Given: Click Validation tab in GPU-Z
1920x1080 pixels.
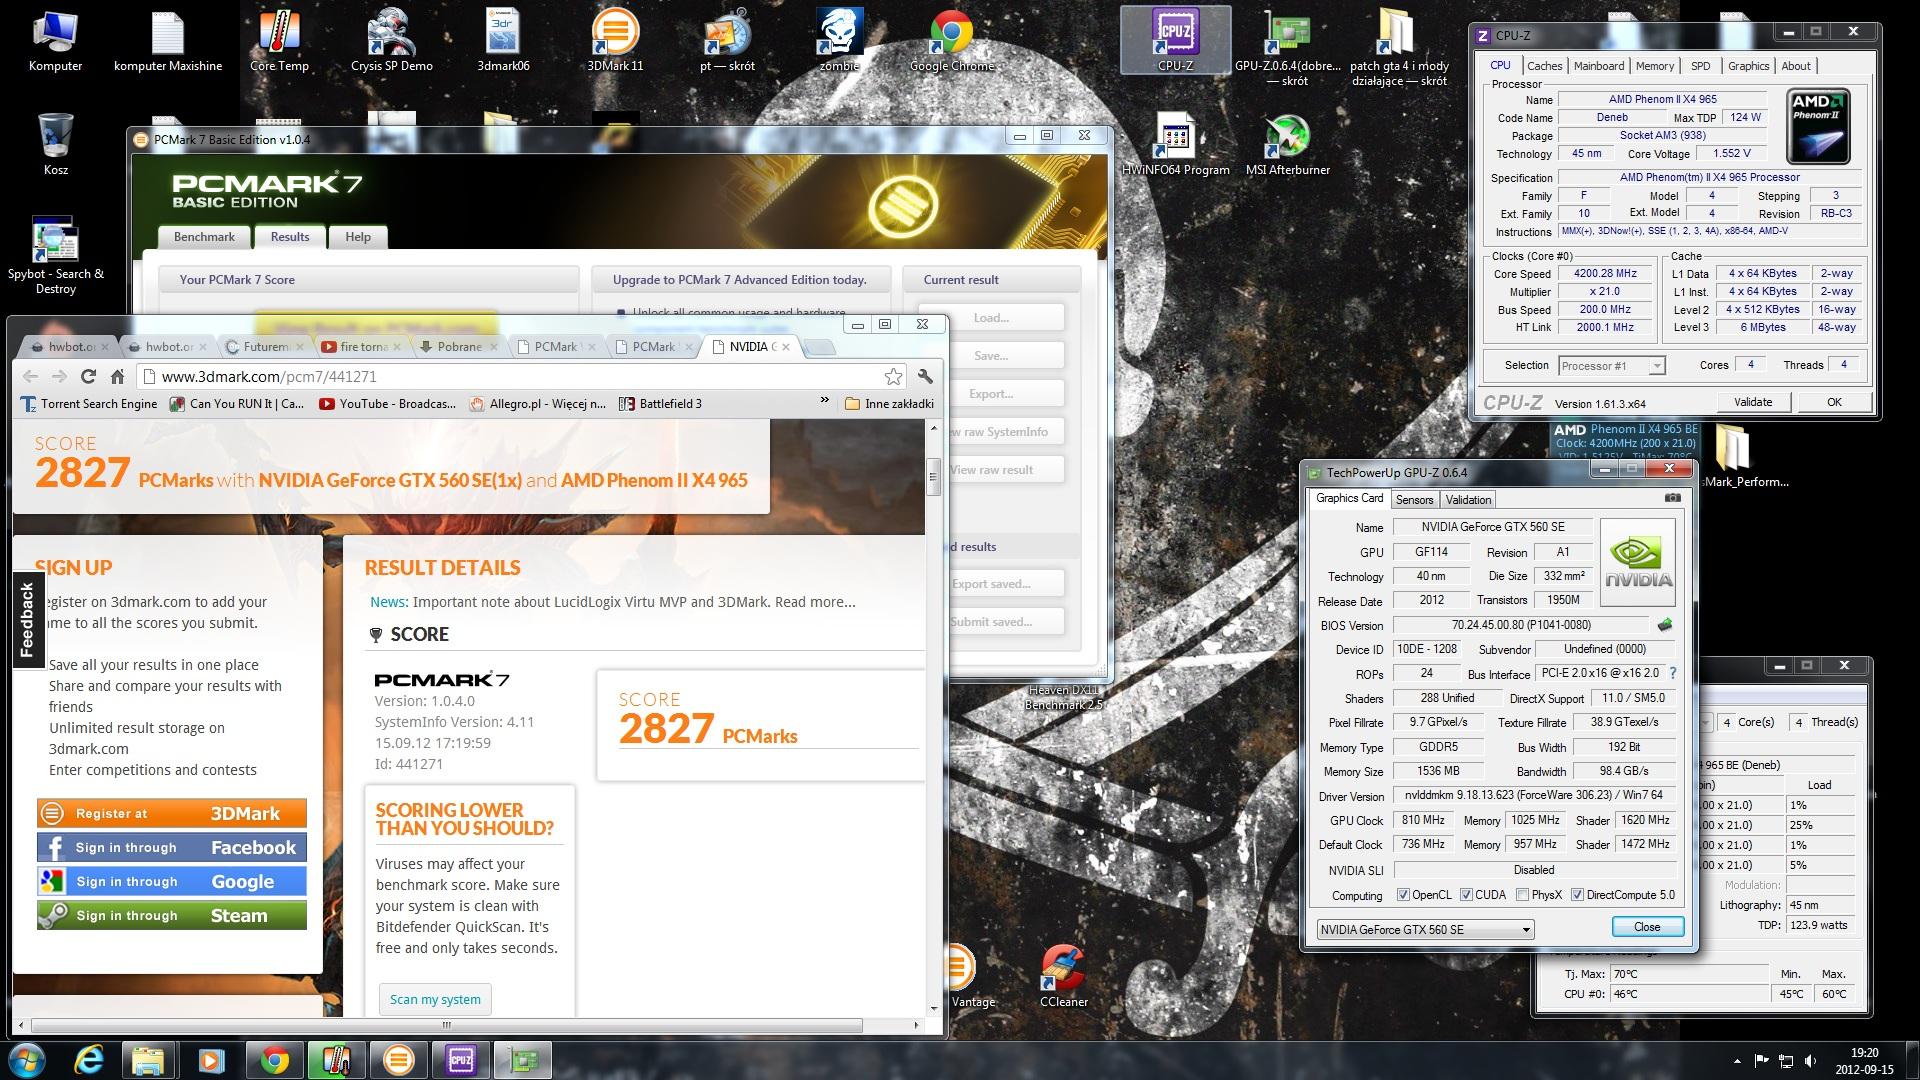Looking at the screenshot, I should (x=1468, y=500).
